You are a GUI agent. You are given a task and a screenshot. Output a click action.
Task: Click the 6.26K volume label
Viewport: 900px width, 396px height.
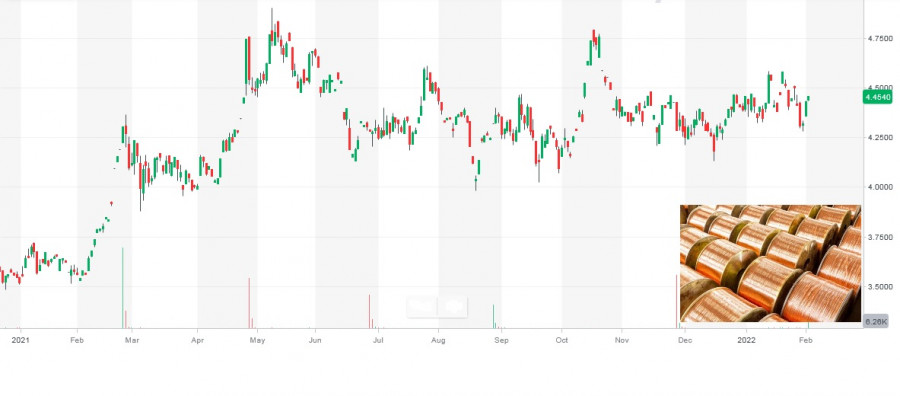(877, 322)
